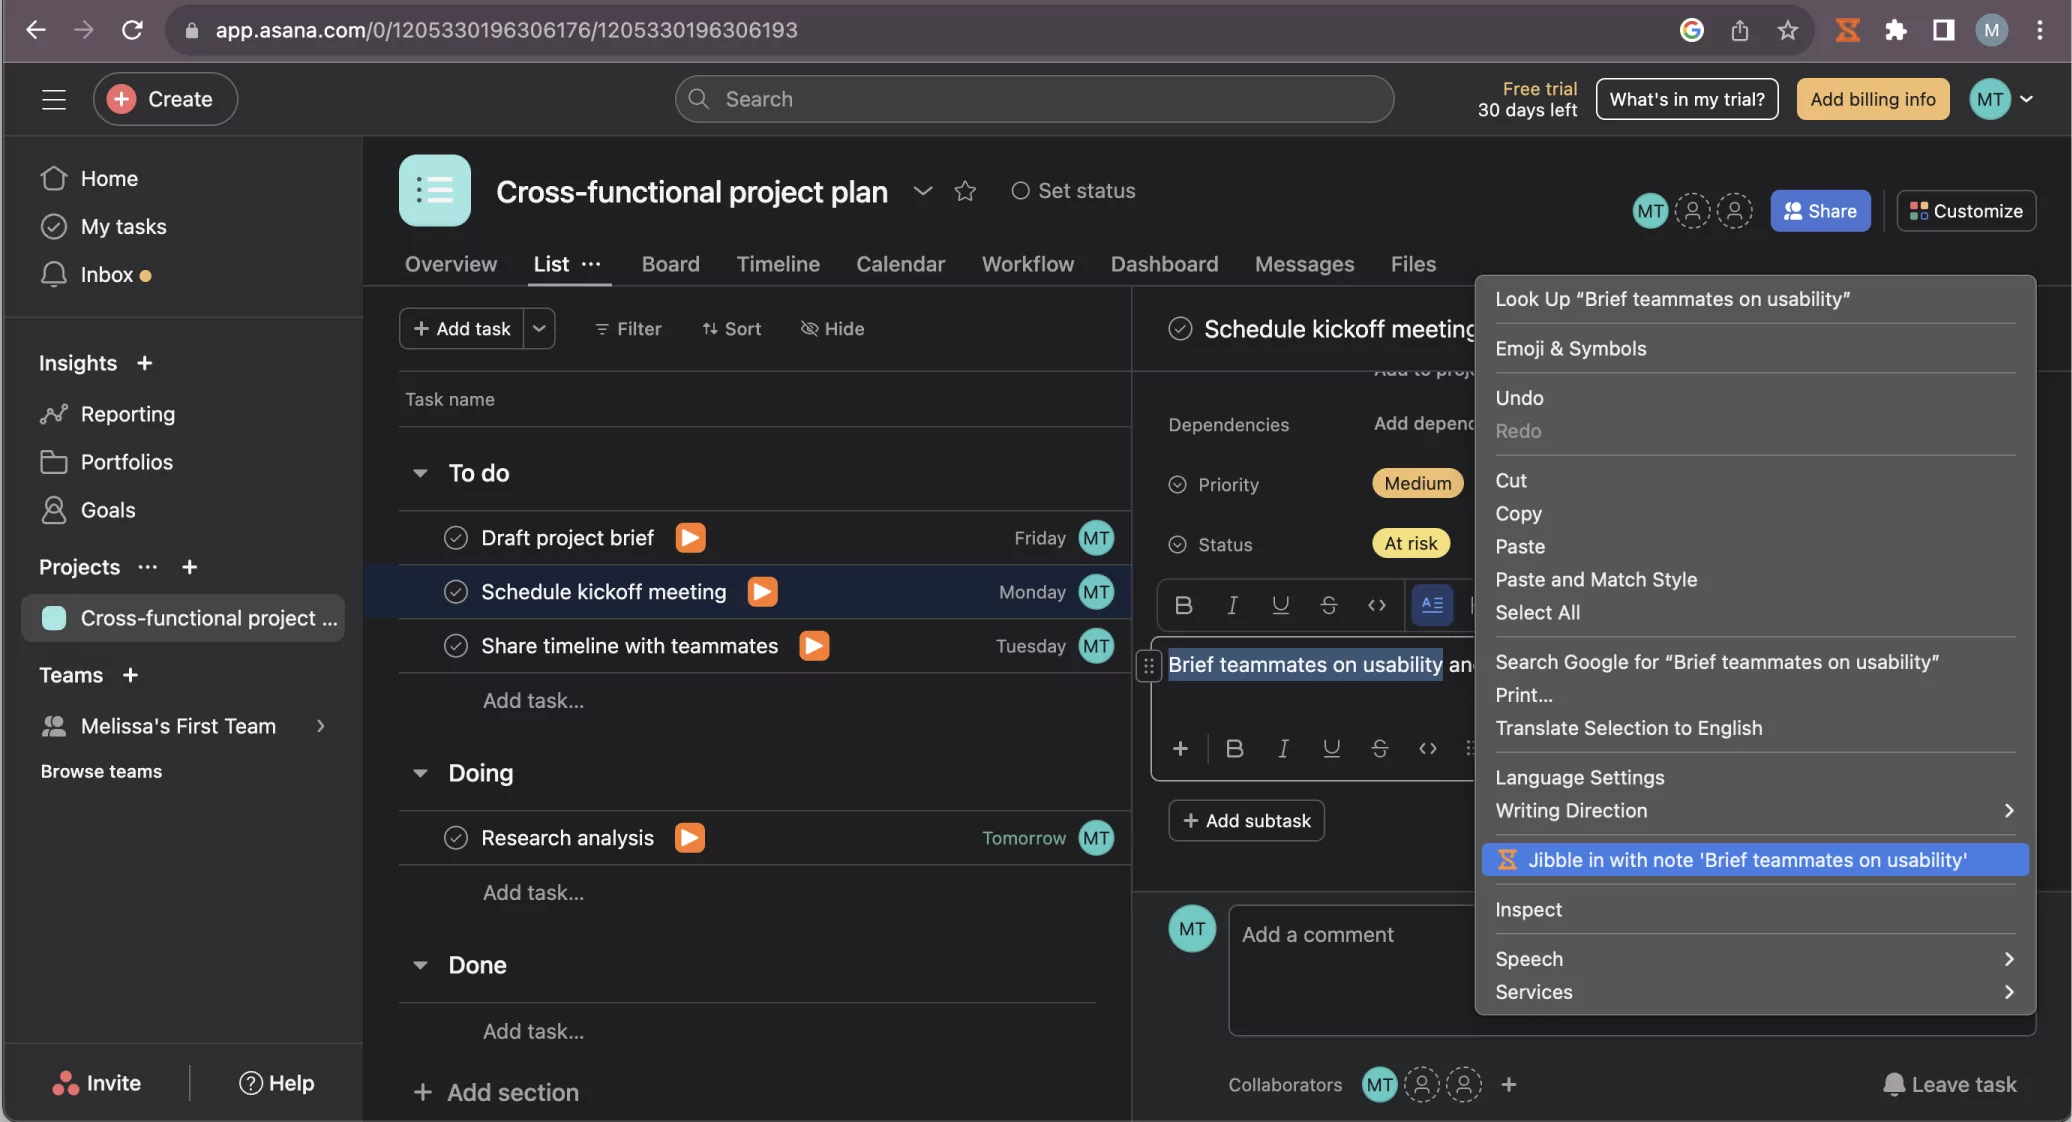This screenshot has height=1122, width=2072.
Task: Mark Research analysis complete
Action: point(456,838)
